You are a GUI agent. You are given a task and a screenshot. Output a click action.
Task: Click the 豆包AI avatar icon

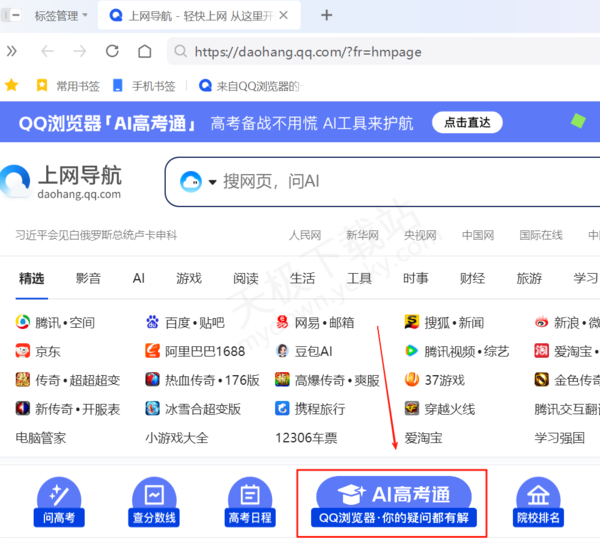click(x=282, y=351)
